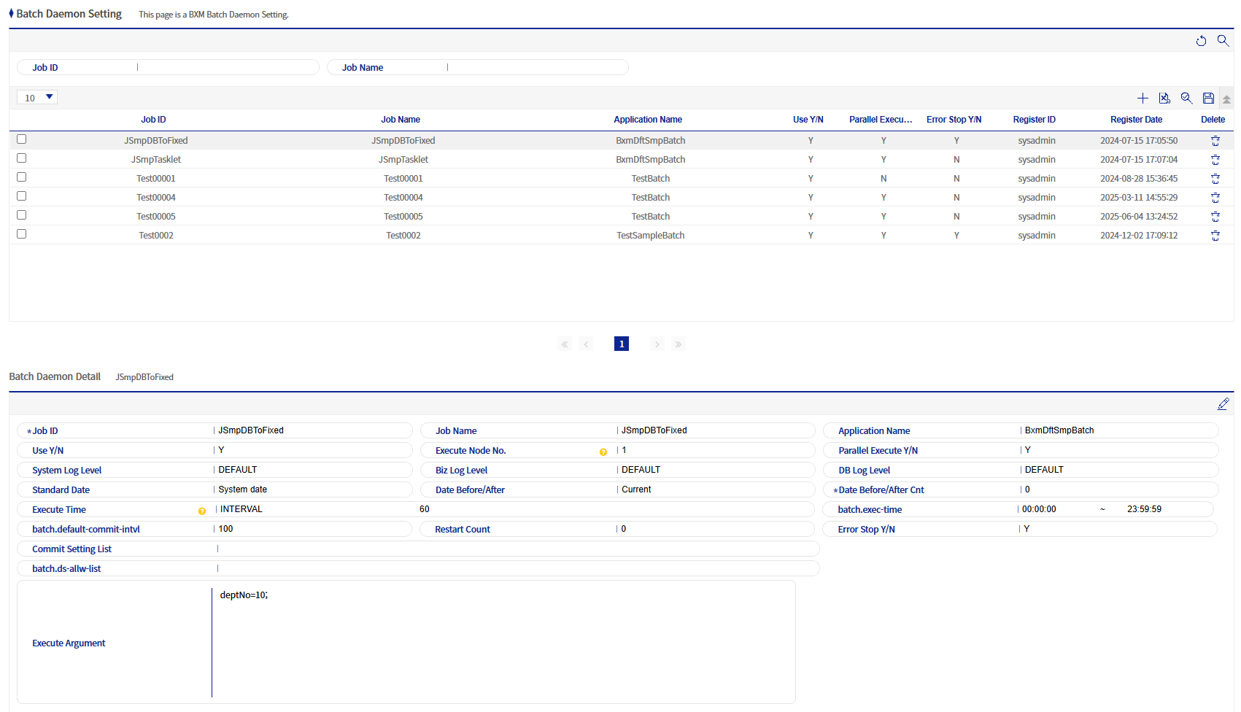Open the Execute Time help tooltip icon
Screen dimensions: 1241x712
point(202,511)
